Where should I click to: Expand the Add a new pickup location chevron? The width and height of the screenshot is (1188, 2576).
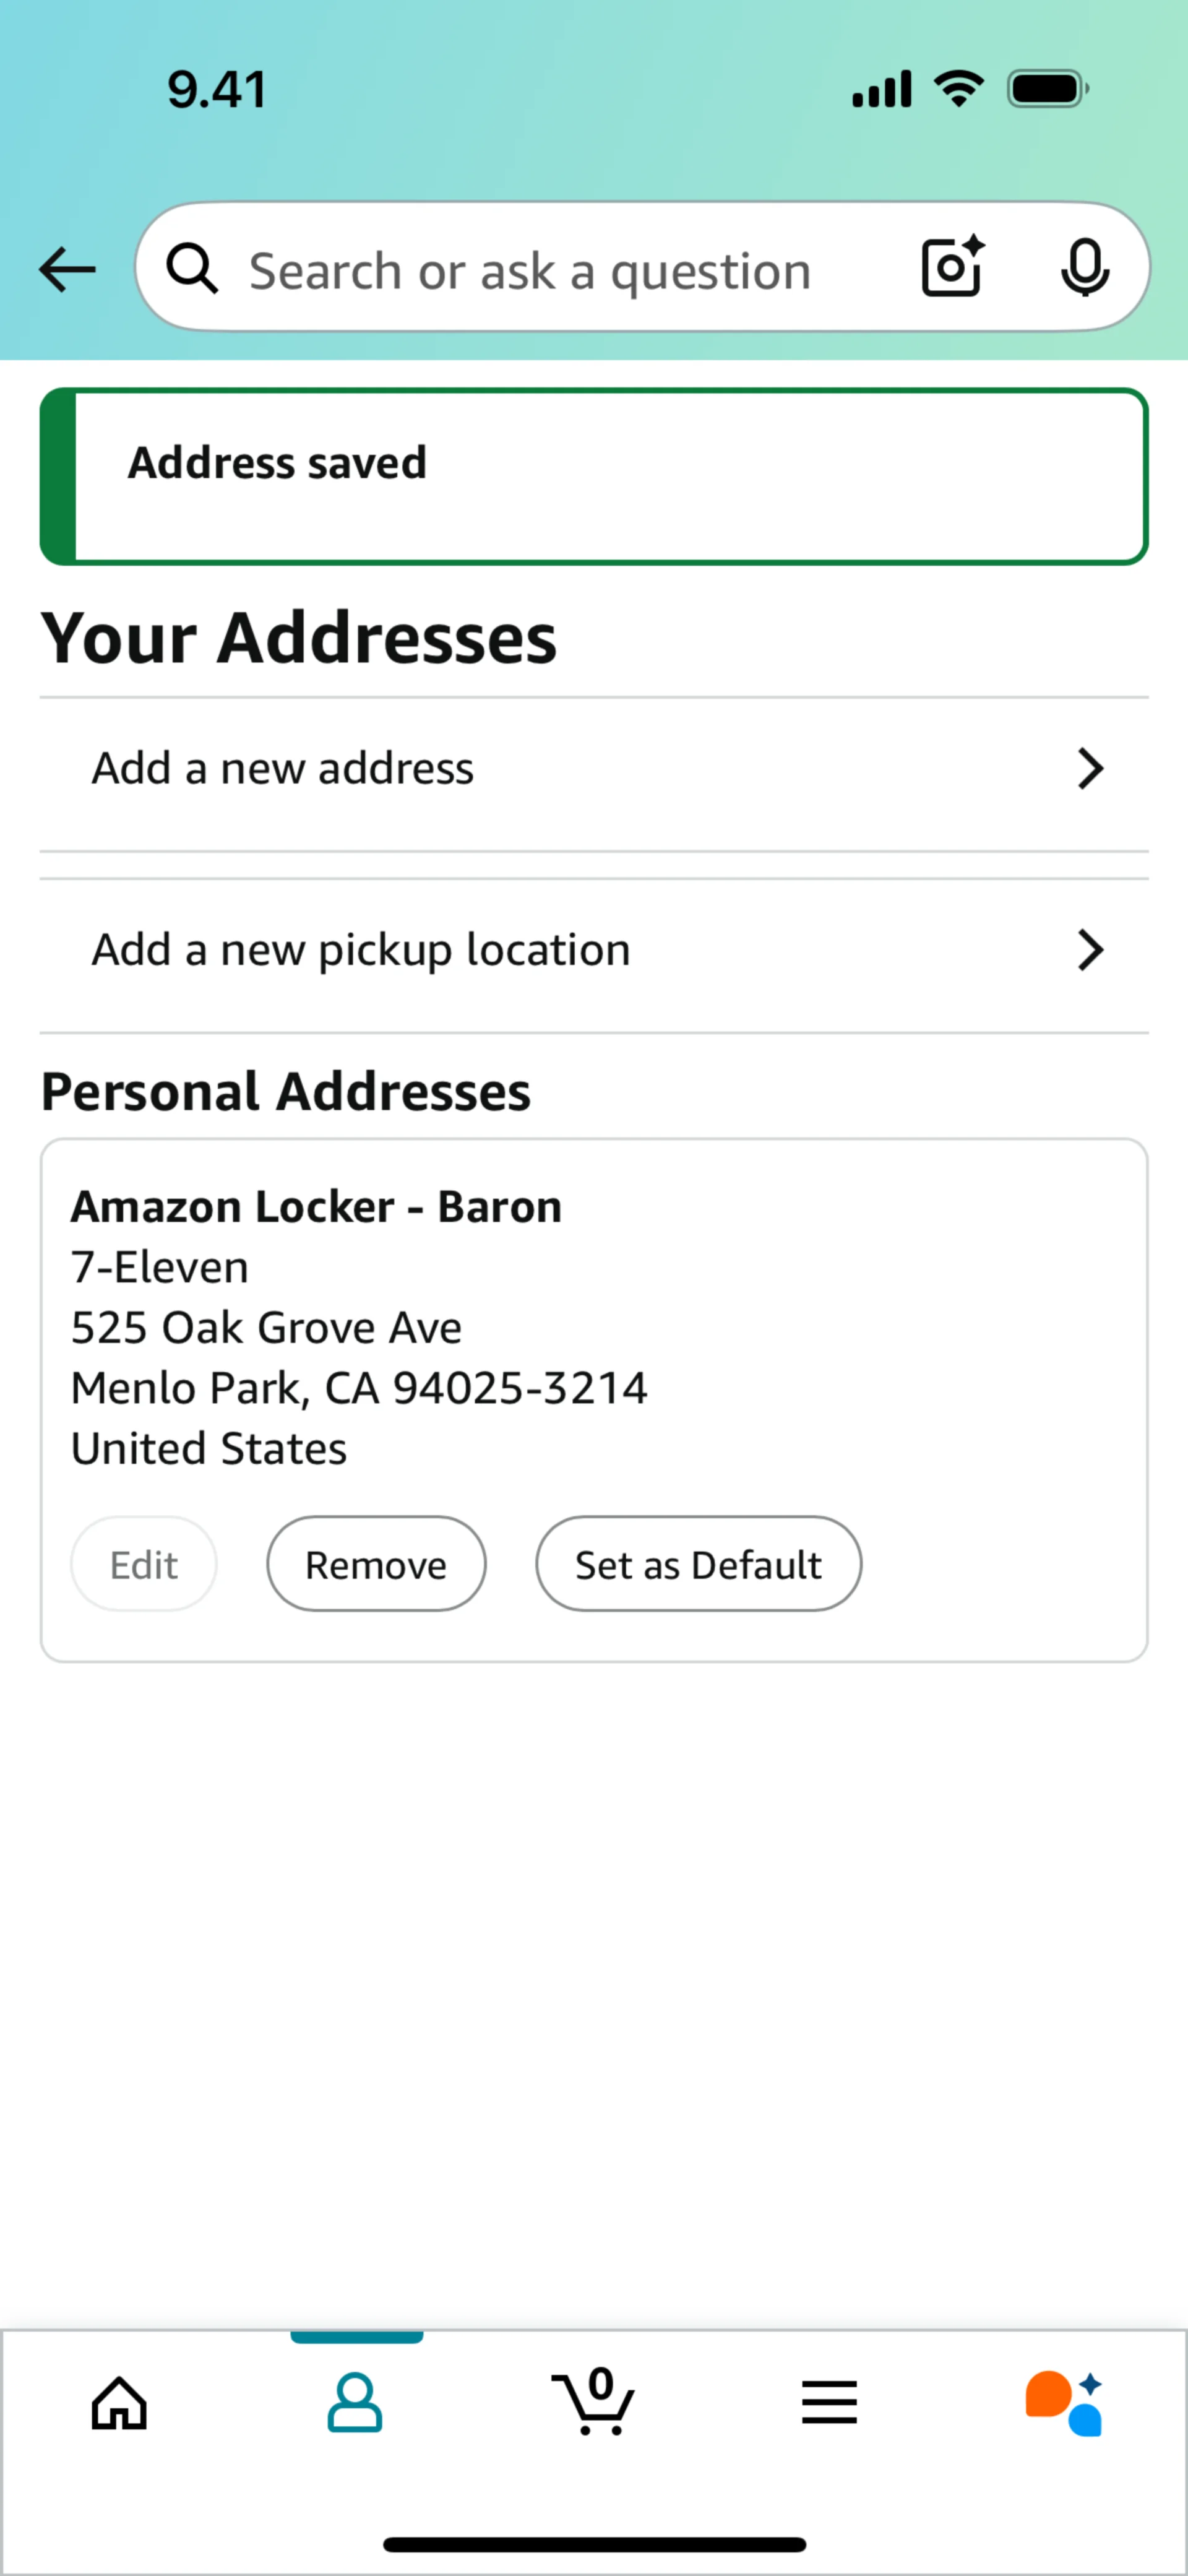point(1090,950)
